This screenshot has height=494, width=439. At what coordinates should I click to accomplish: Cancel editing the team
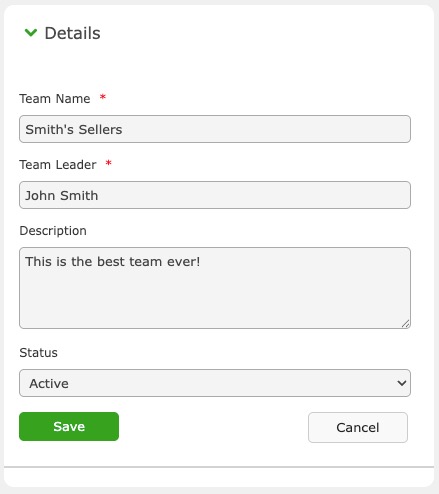pos(358,427)
